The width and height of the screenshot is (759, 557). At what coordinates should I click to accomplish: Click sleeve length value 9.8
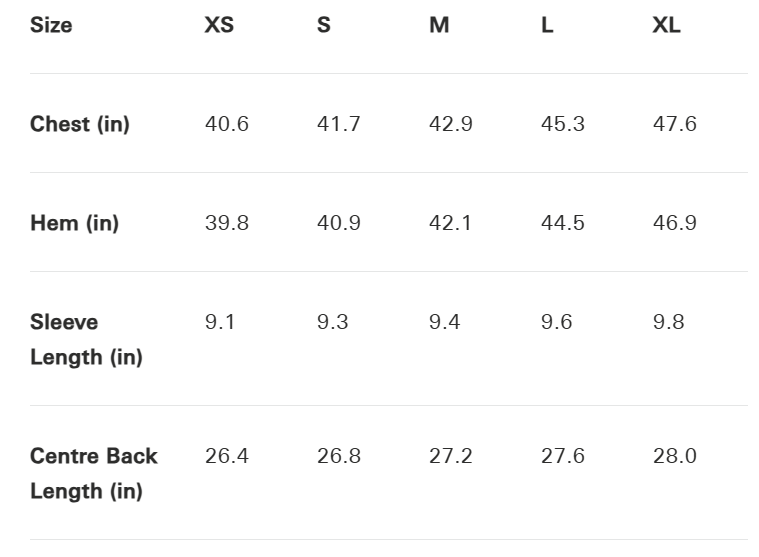coord(669,322)
